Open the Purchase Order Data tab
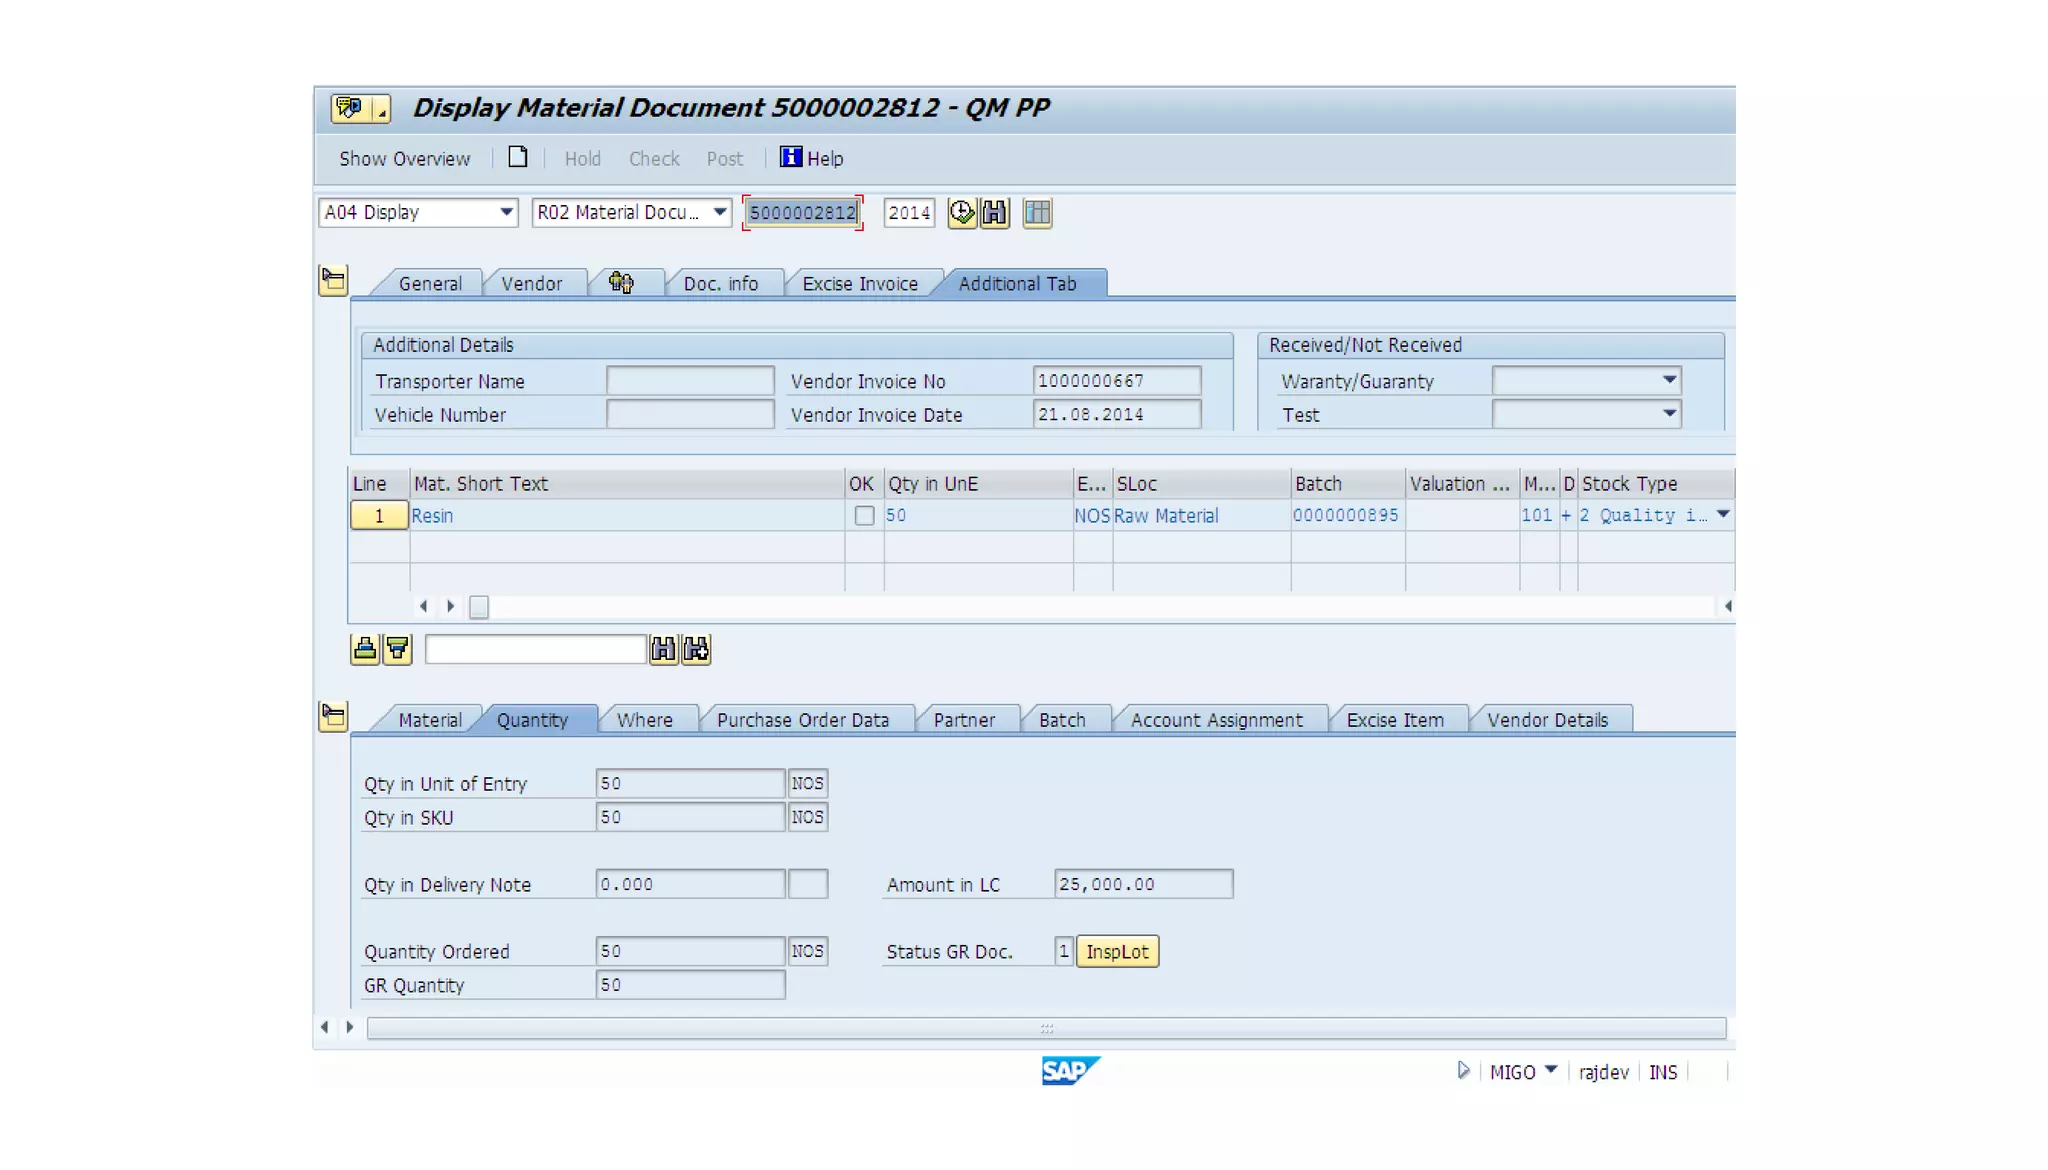The image size is (2048, 1170). click(x=802, y=720)
